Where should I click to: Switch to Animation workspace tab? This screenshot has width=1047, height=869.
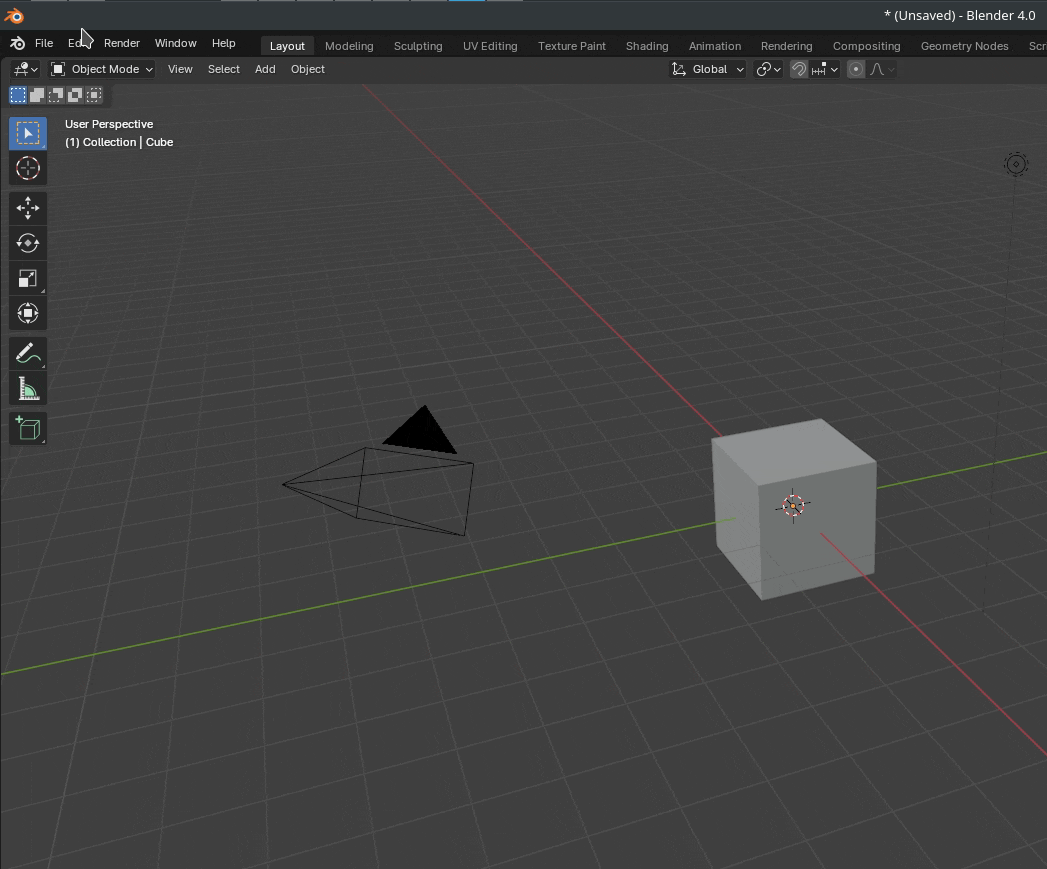pyautogui.click(x=715, y=46)
